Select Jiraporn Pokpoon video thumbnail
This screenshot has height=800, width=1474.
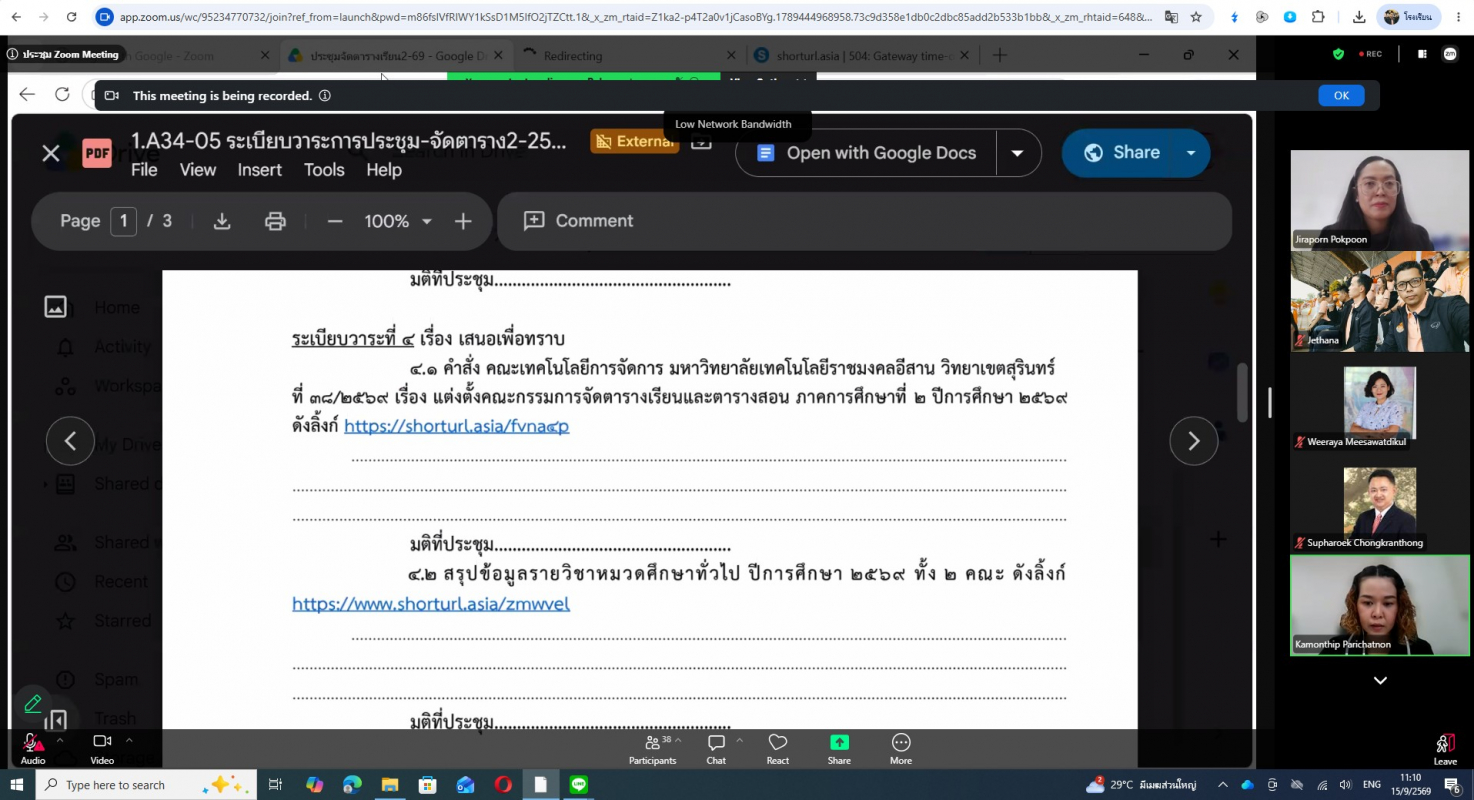[1380, 200]
